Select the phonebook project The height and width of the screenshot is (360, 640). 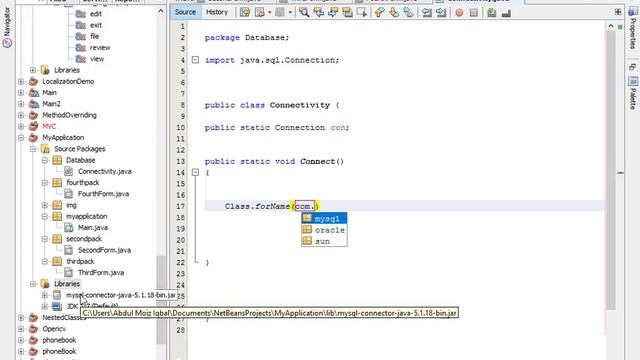tap(59, 340)
